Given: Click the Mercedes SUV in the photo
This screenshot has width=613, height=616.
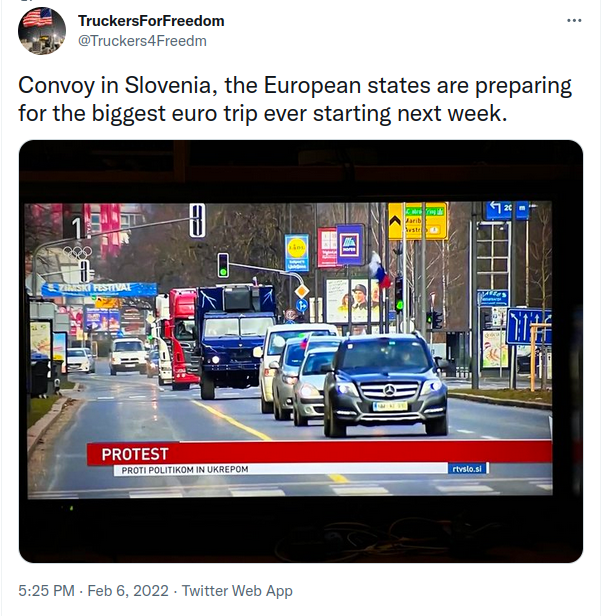Looking at the screenshot, I should (385, 385).
